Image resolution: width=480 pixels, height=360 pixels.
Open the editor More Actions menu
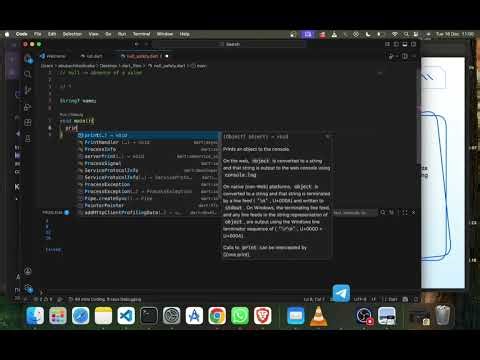pos(414,56)
